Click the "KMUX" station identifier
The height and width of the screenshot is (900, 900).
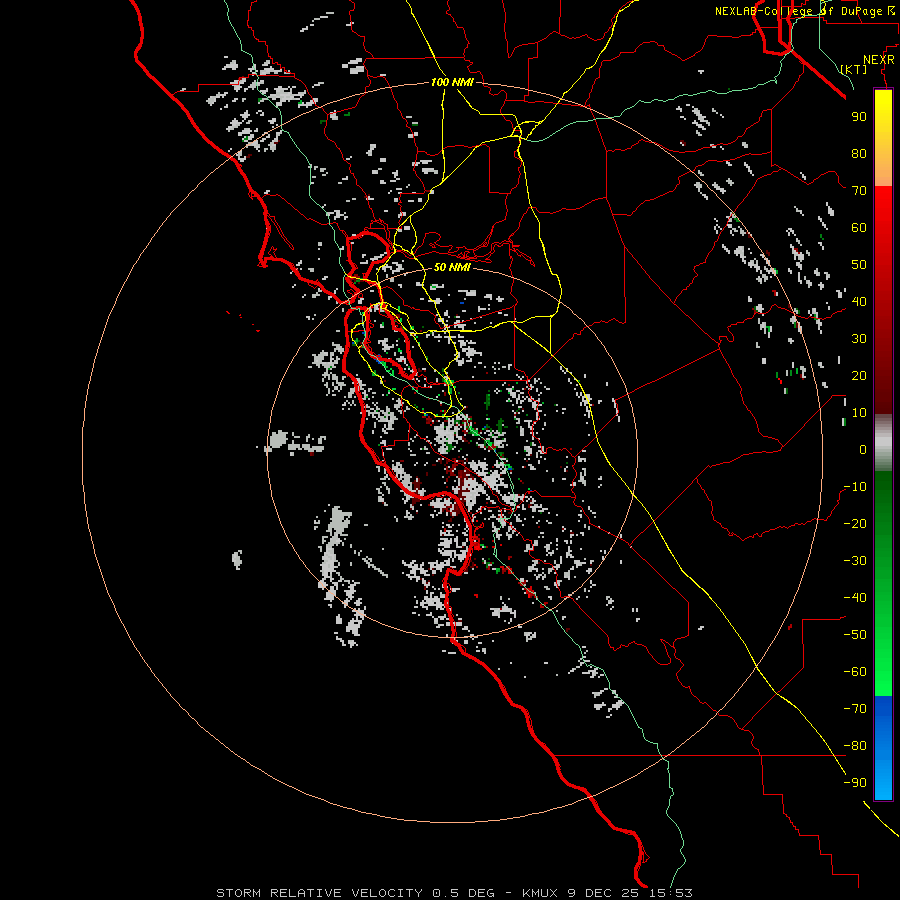tap(540, 893)
